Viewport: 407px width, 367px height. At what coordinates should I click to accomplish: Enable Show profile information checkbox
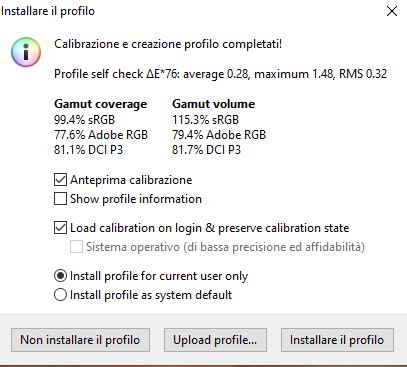(x=60, y=199)
